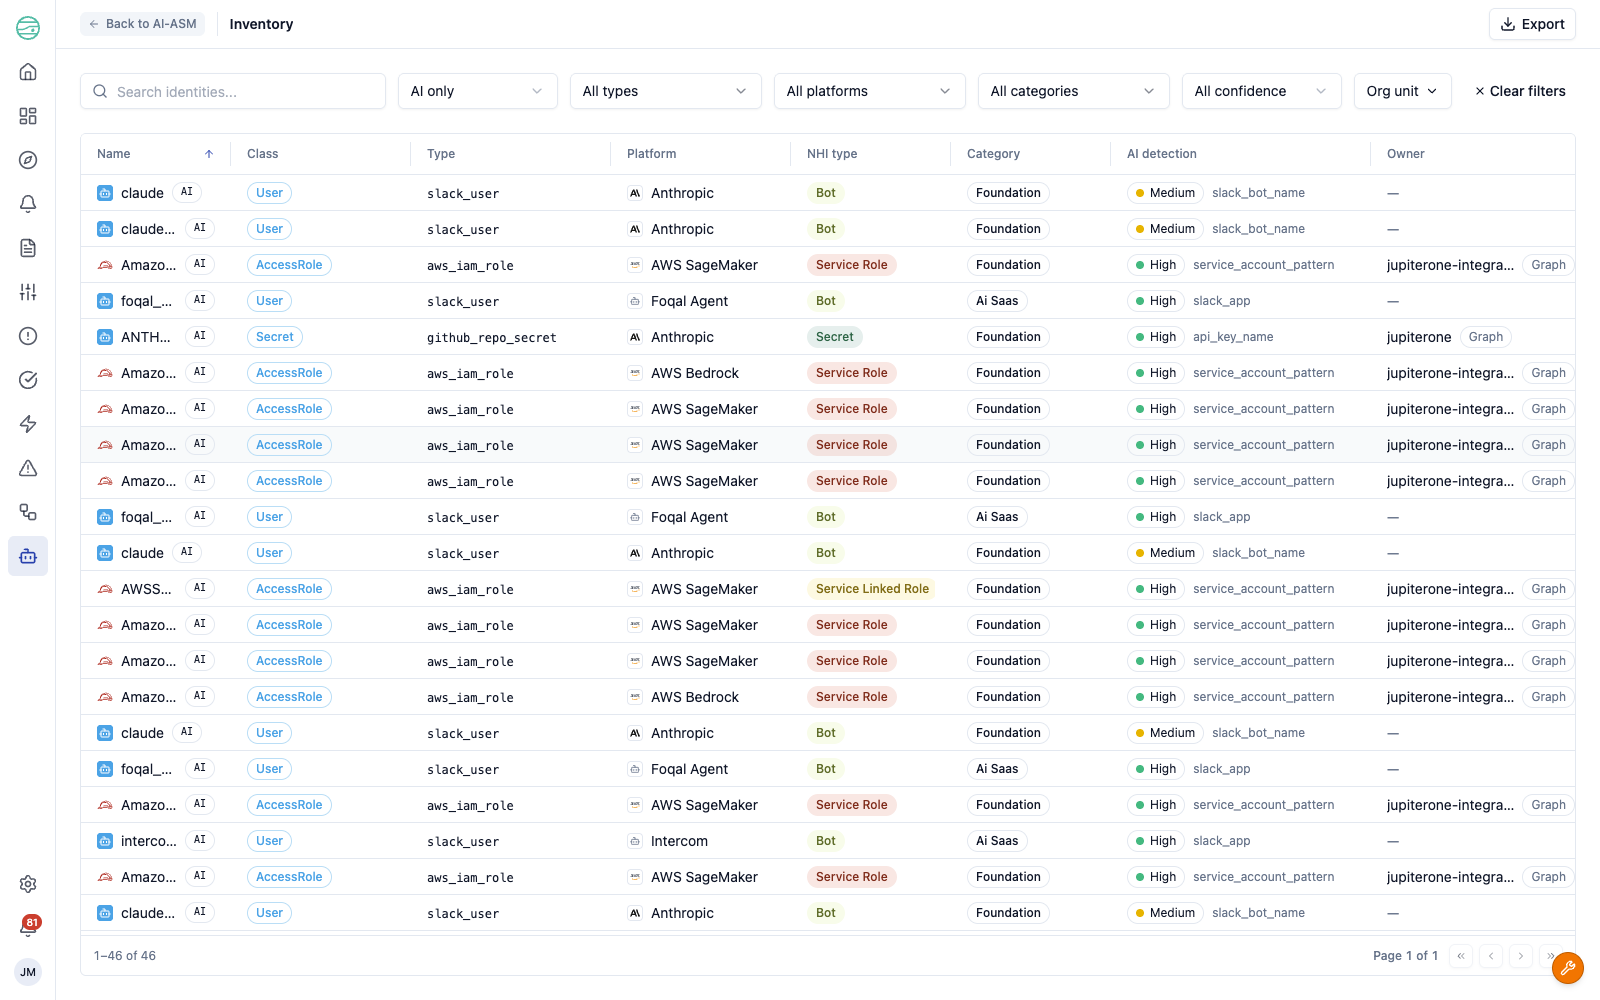Screen dimensions: 1600x1000
Task: Click "AWSS..." name cell
Action: coord(146,589)
